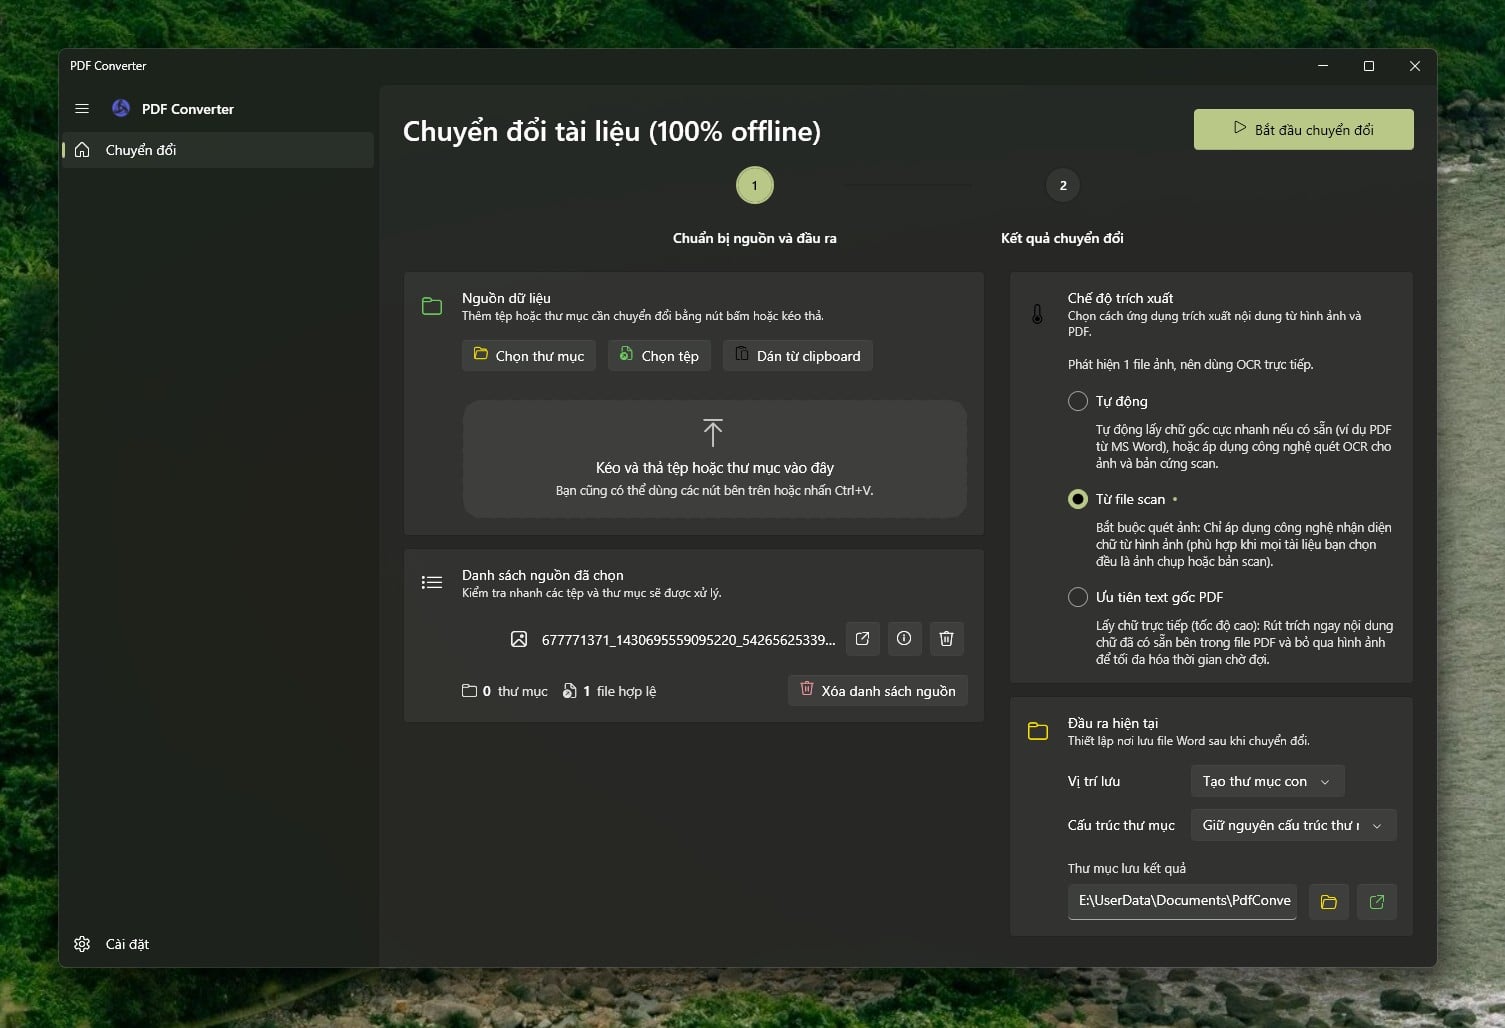Open the listed file externally icon
The width and height of the screenshot is (1505, 1028).
tap(863, 639)
